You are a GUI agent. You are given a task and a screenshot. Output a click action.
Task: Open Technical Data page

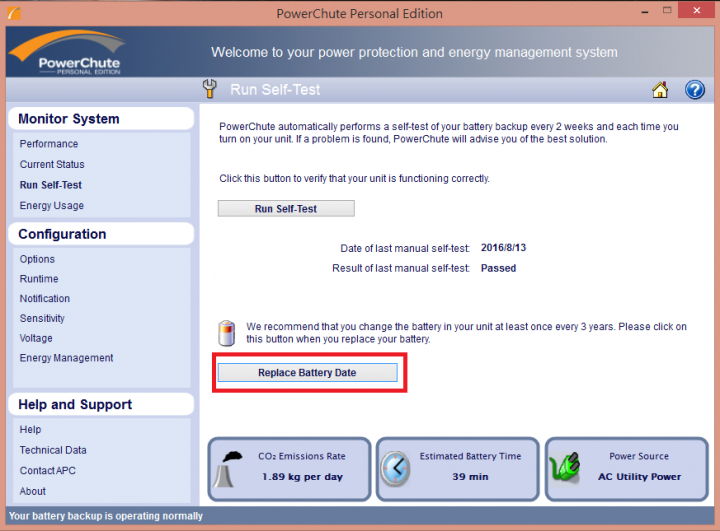(x=53, y=450)
